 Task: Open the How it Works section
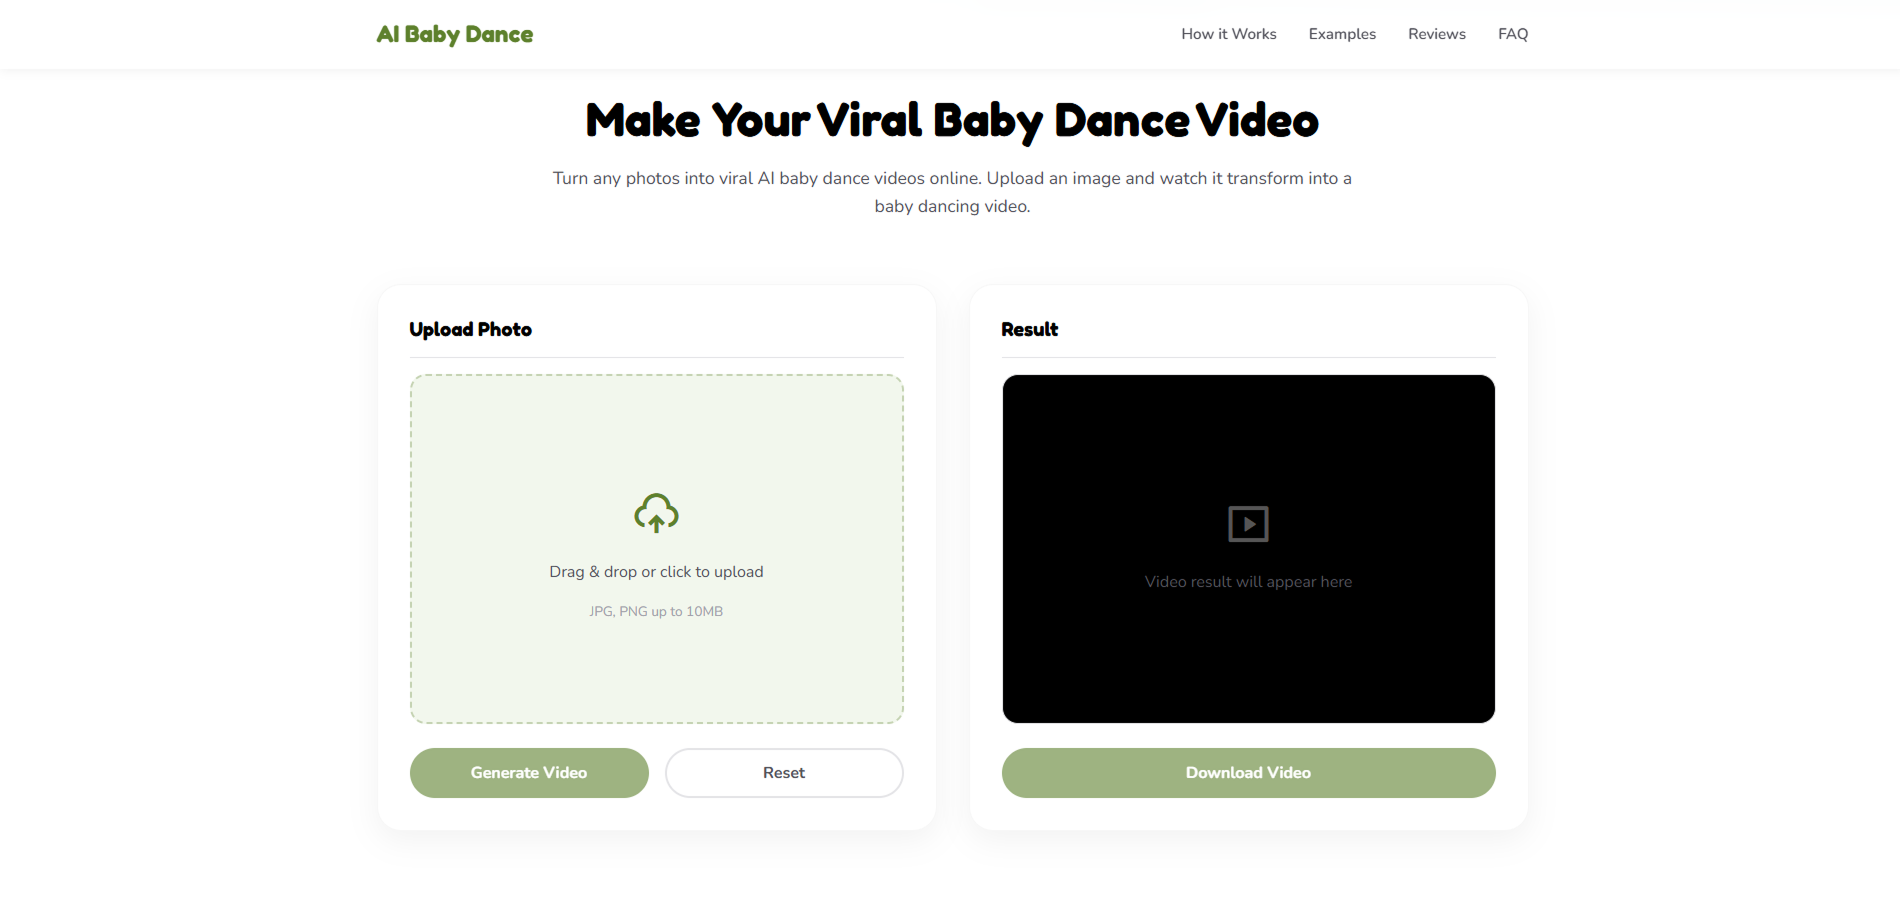click(x=1228, y=33)
